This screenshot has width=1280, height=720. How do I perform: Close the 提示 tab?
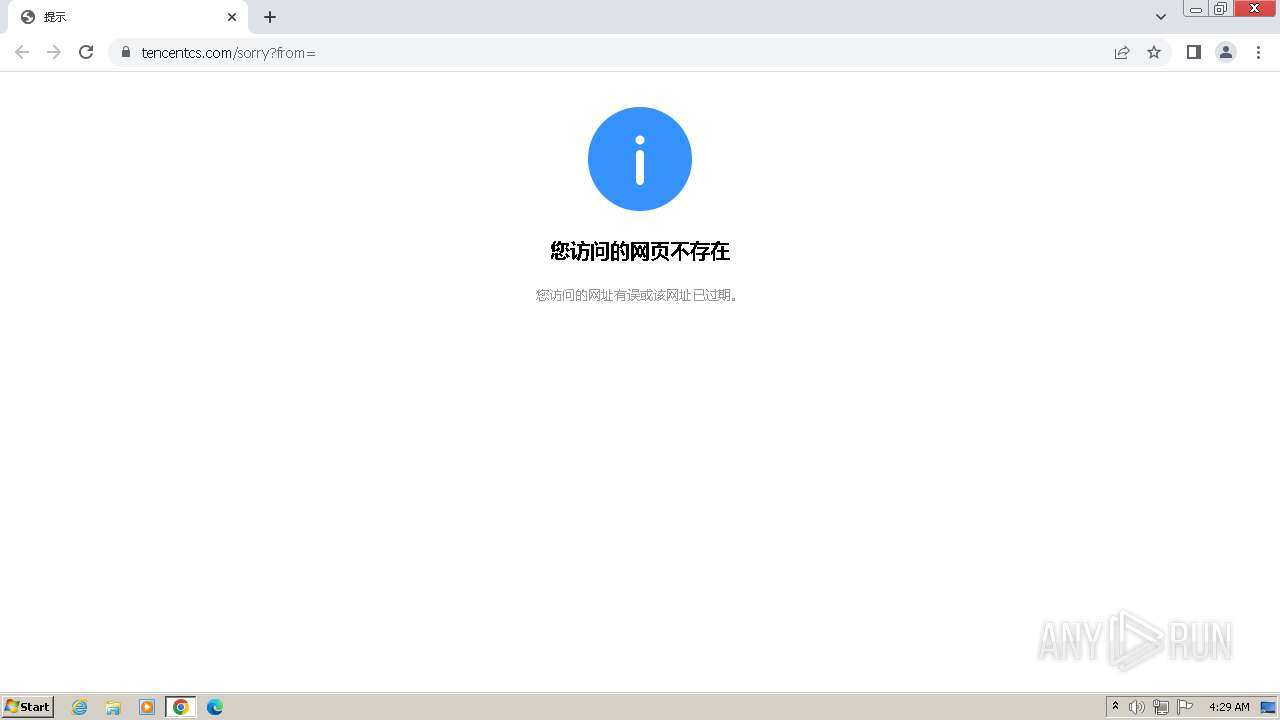[232, 17]
